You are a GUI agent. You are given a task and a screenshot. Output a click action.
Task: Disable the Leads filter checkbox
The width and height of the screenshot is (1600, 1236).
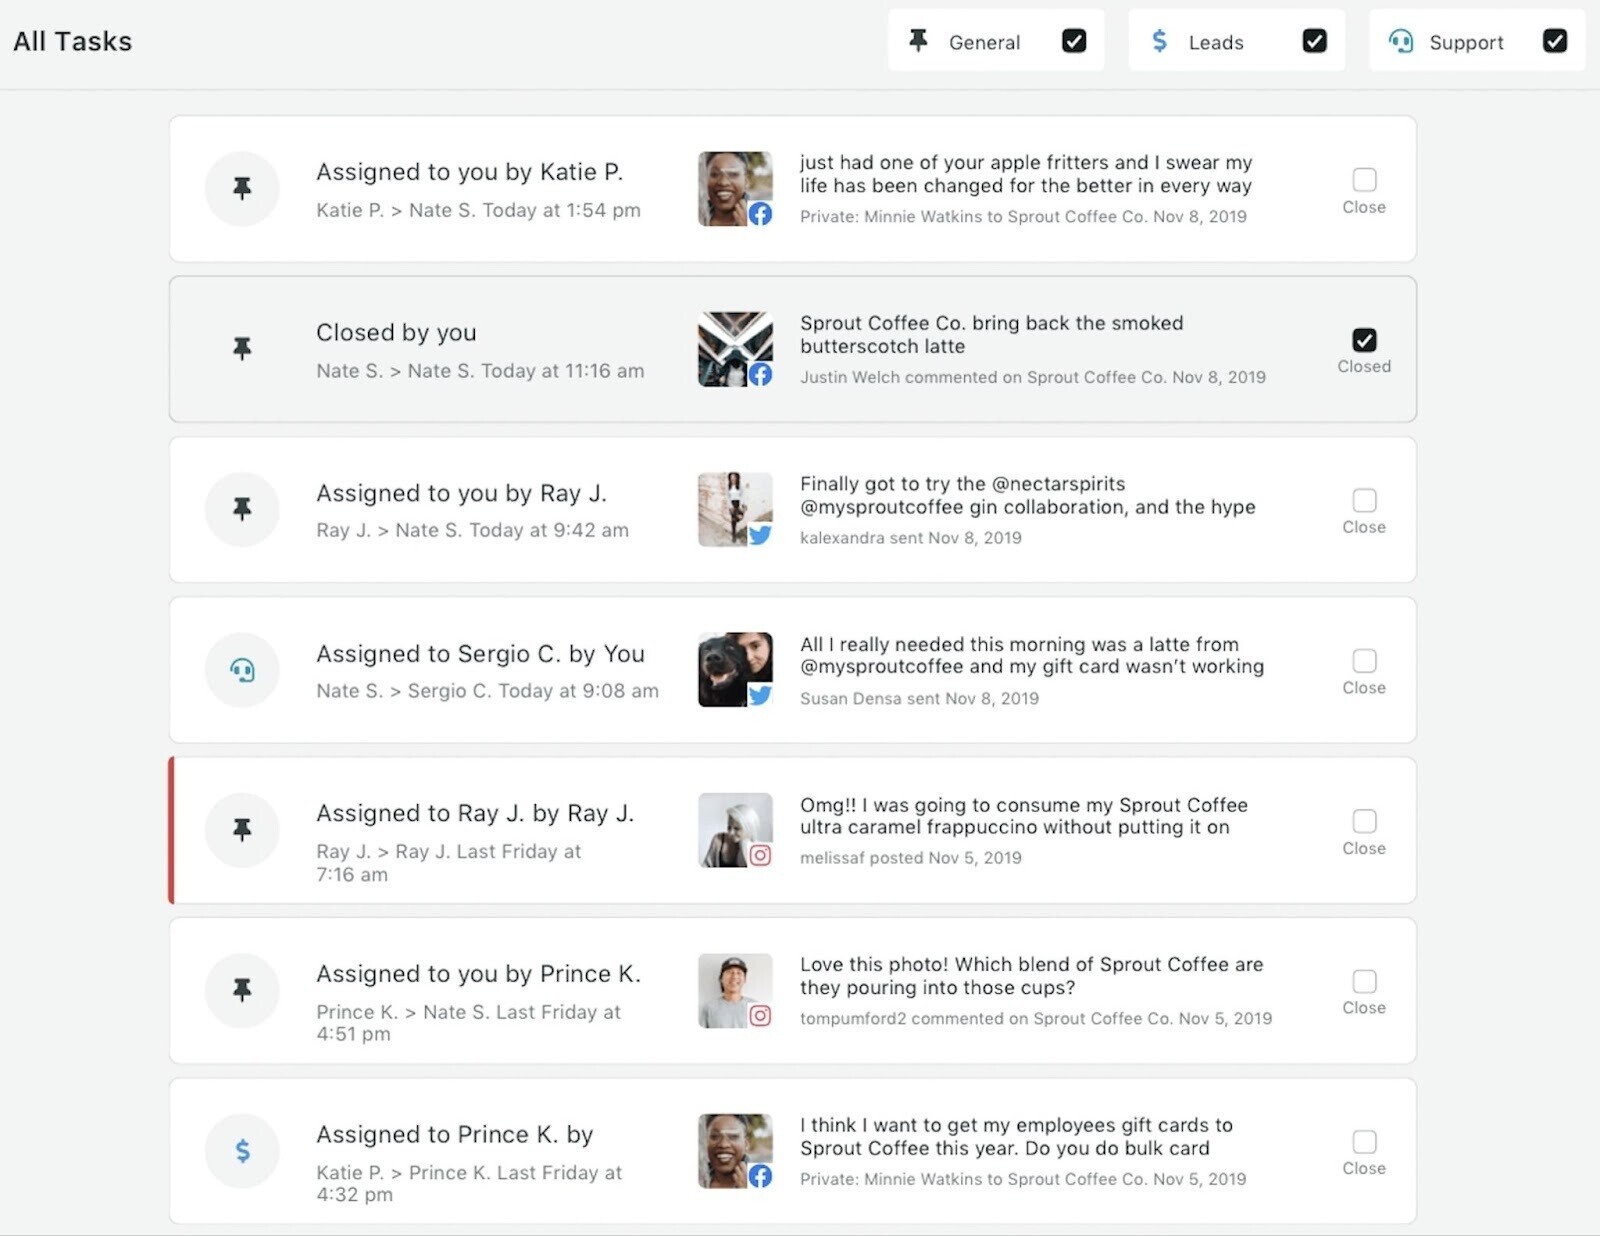[1314, 41]
